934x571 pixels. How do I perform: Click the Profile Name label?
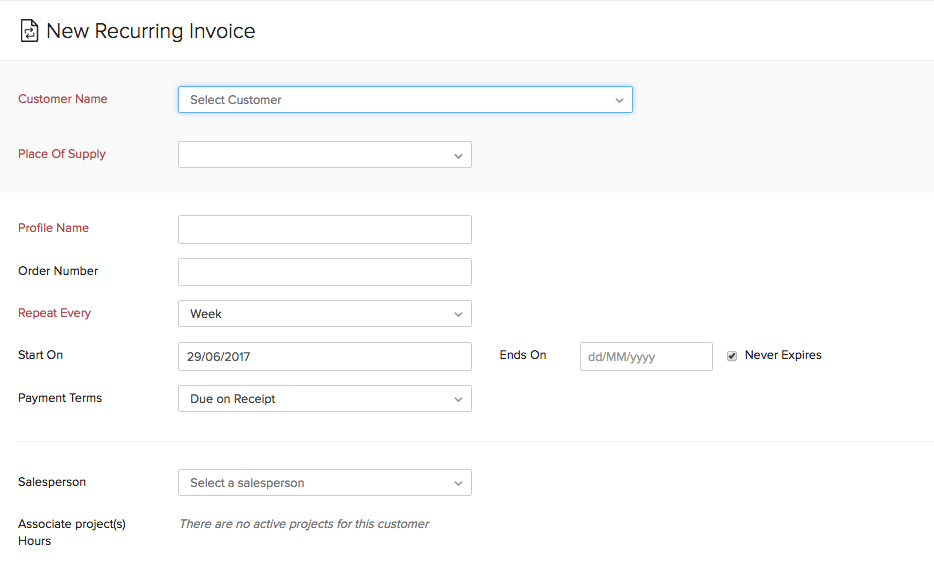53,228
